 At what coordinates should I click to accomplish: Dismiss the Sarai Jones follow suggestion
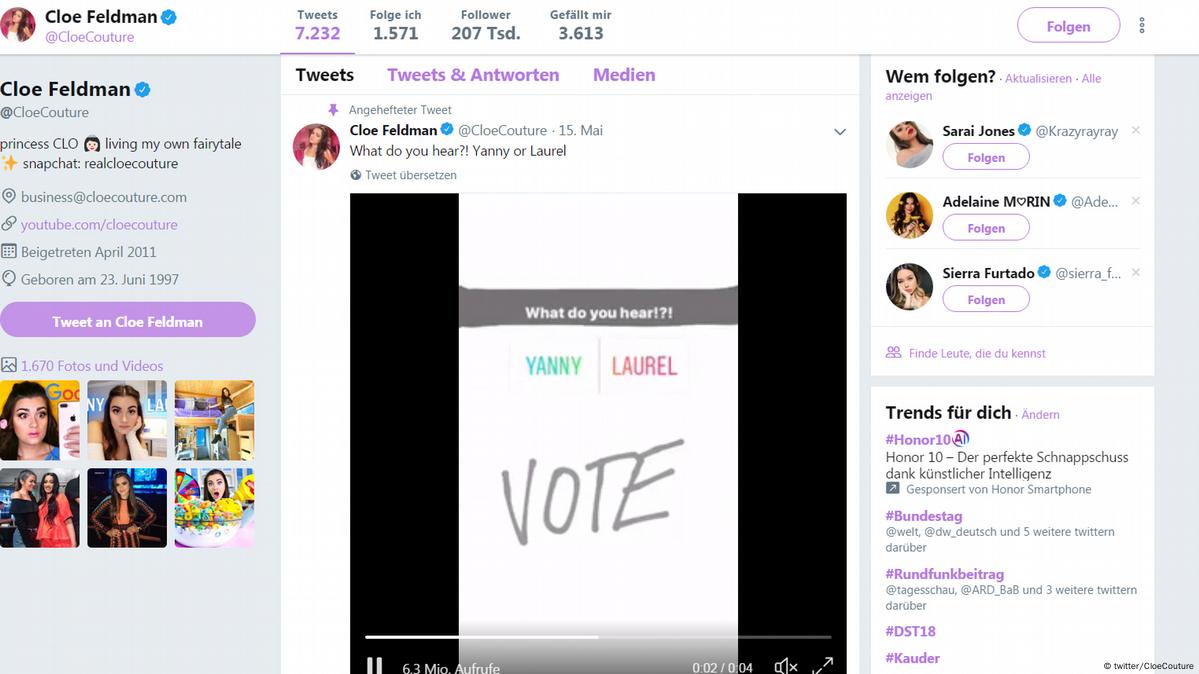pyautogui.click(x=1136, y=130)
